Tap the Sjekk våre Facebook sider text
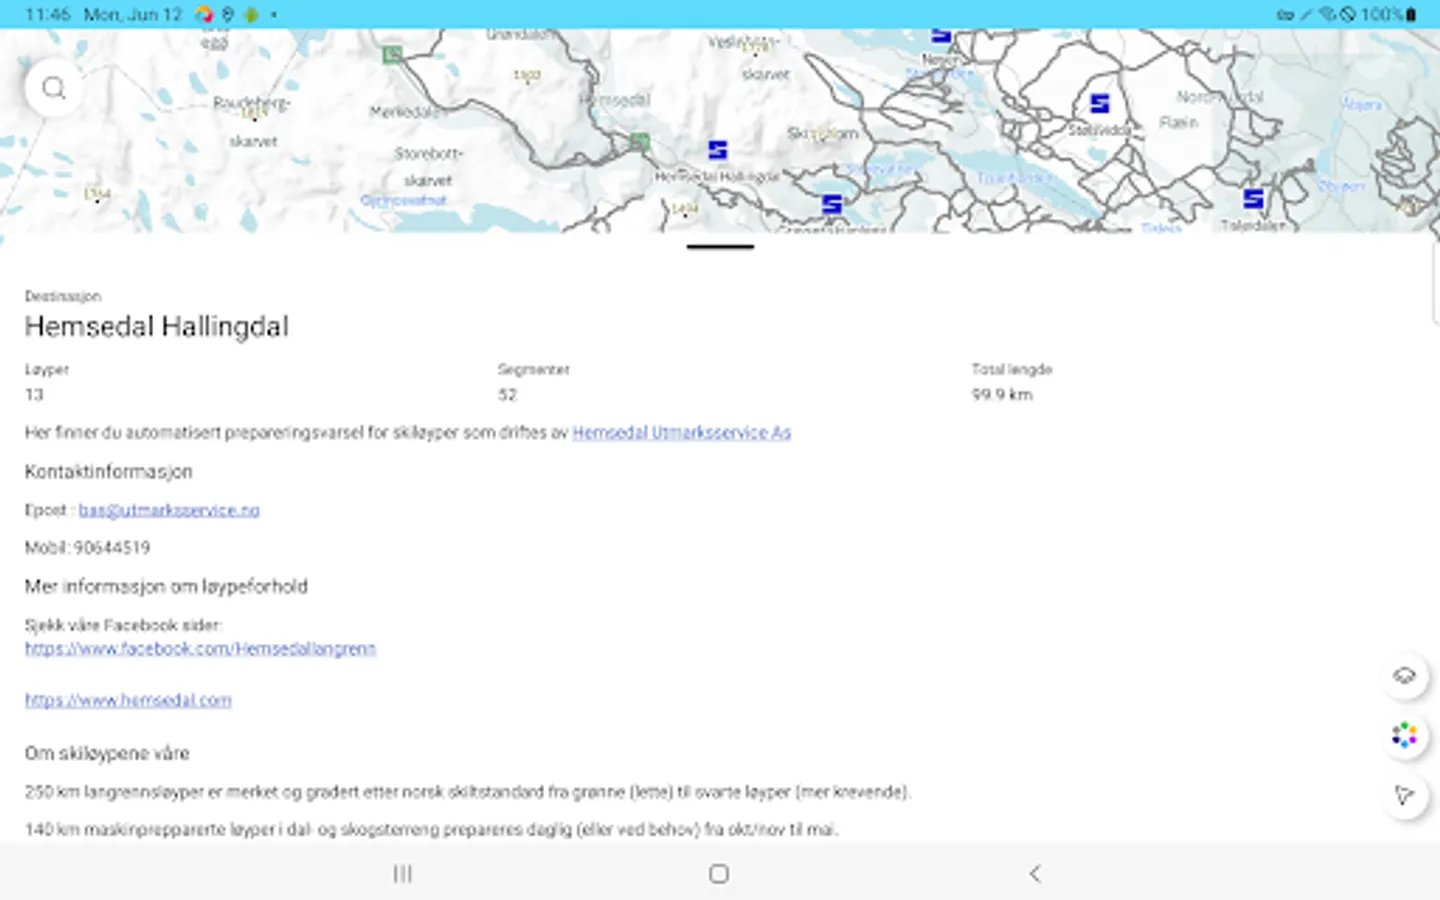Image resolution: width=1440 pixels, height=900 pixels. pyautogui.click(x=123, y=626)
